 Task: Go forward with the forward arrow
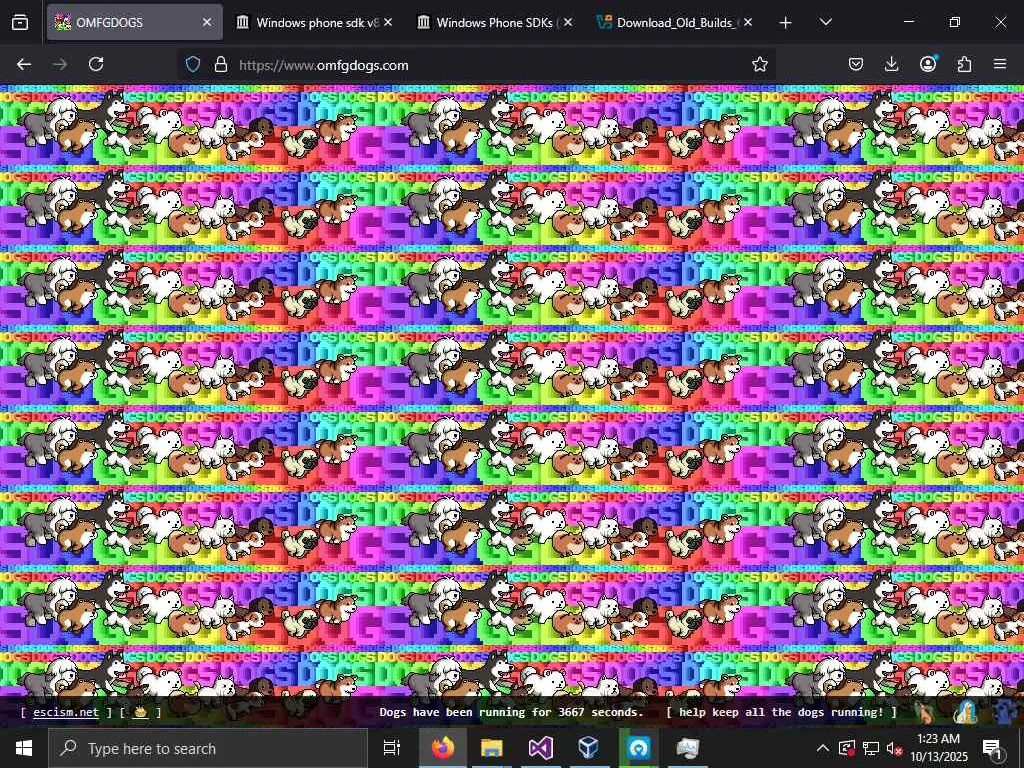tap(60, 64)
